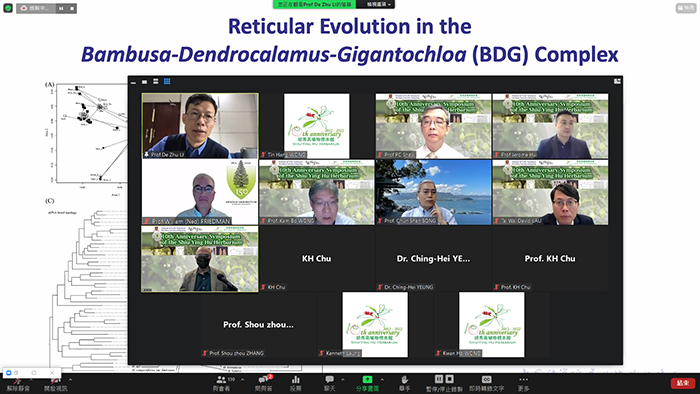Expand arrow next to Participants button
The image size is (700, 394).
pyautogui.click(x=242, y=380)
